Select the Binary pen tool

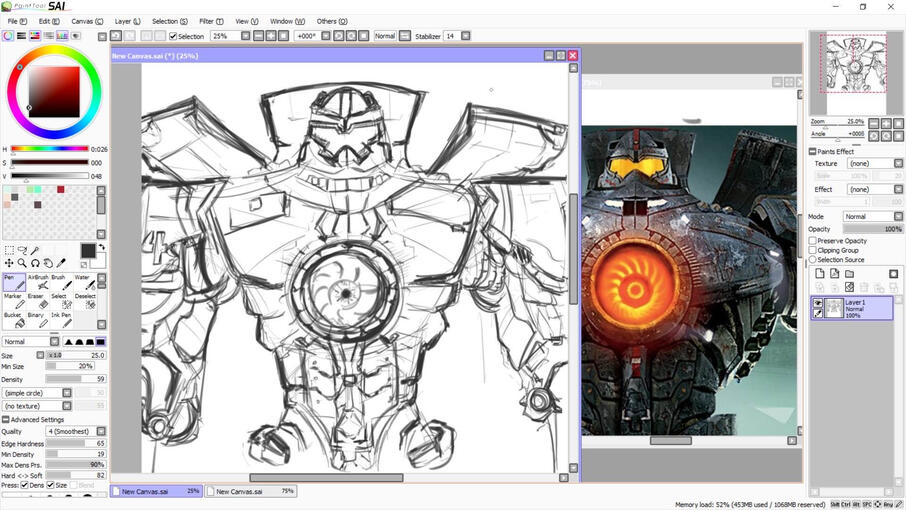pos(38,320)
